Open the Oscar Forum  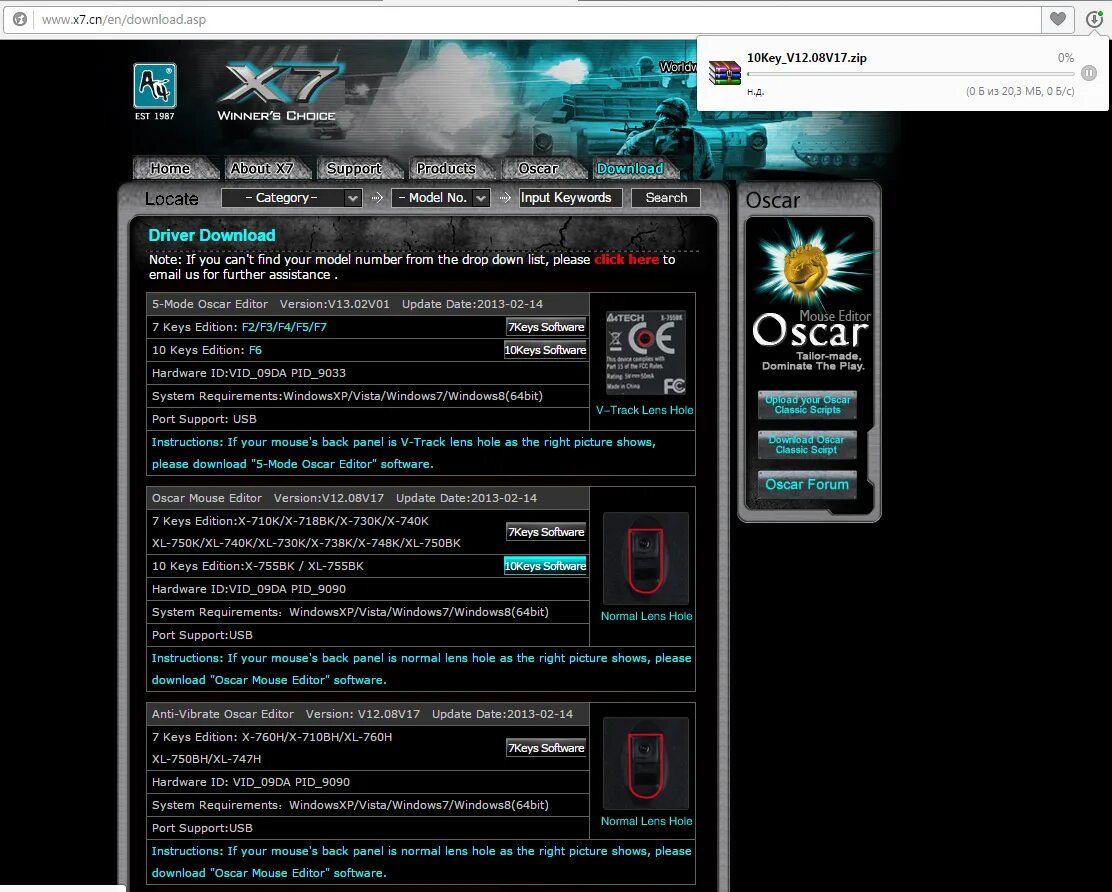[x=807, y=484]
